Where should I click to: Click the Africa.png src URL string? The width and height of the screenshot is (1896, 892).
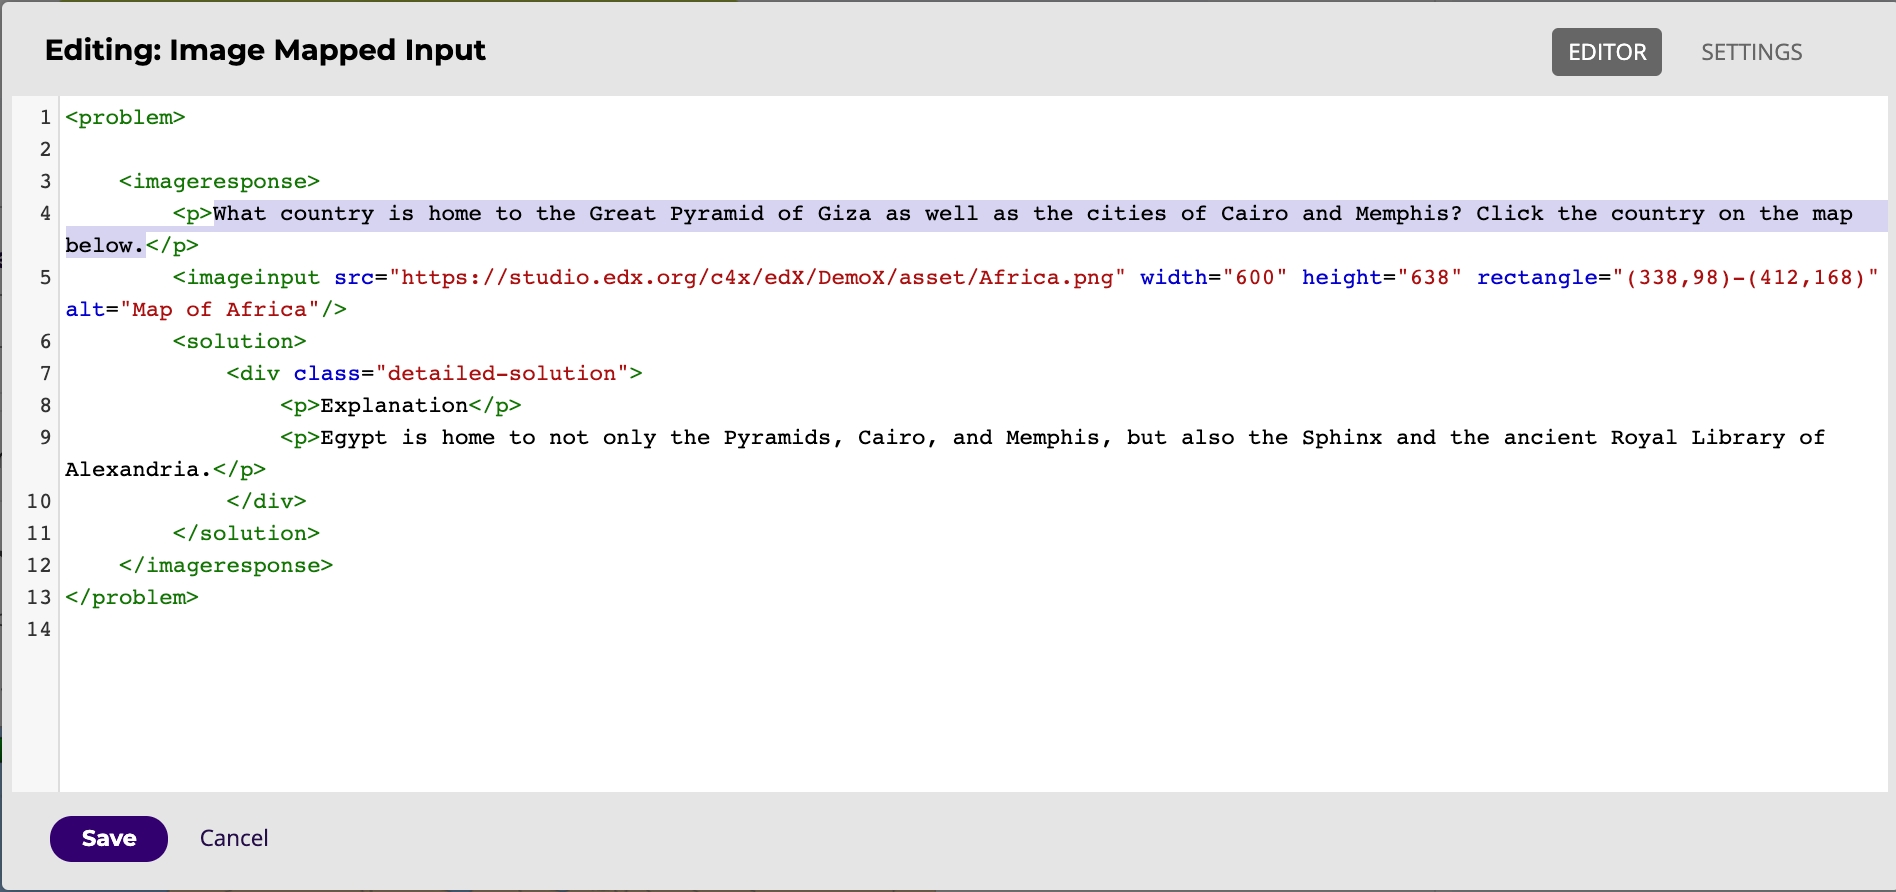(x=757, y=278)
